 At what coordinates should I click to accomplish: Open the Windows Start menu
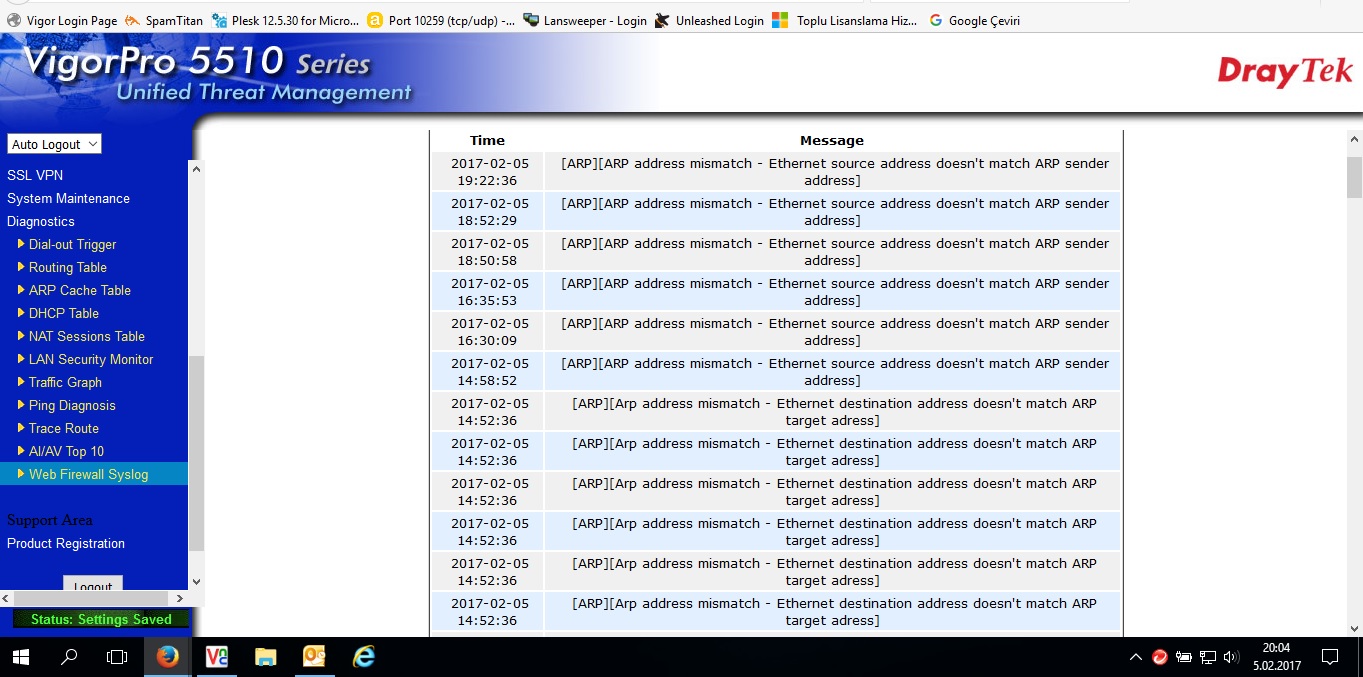click(x=20, y=657)
